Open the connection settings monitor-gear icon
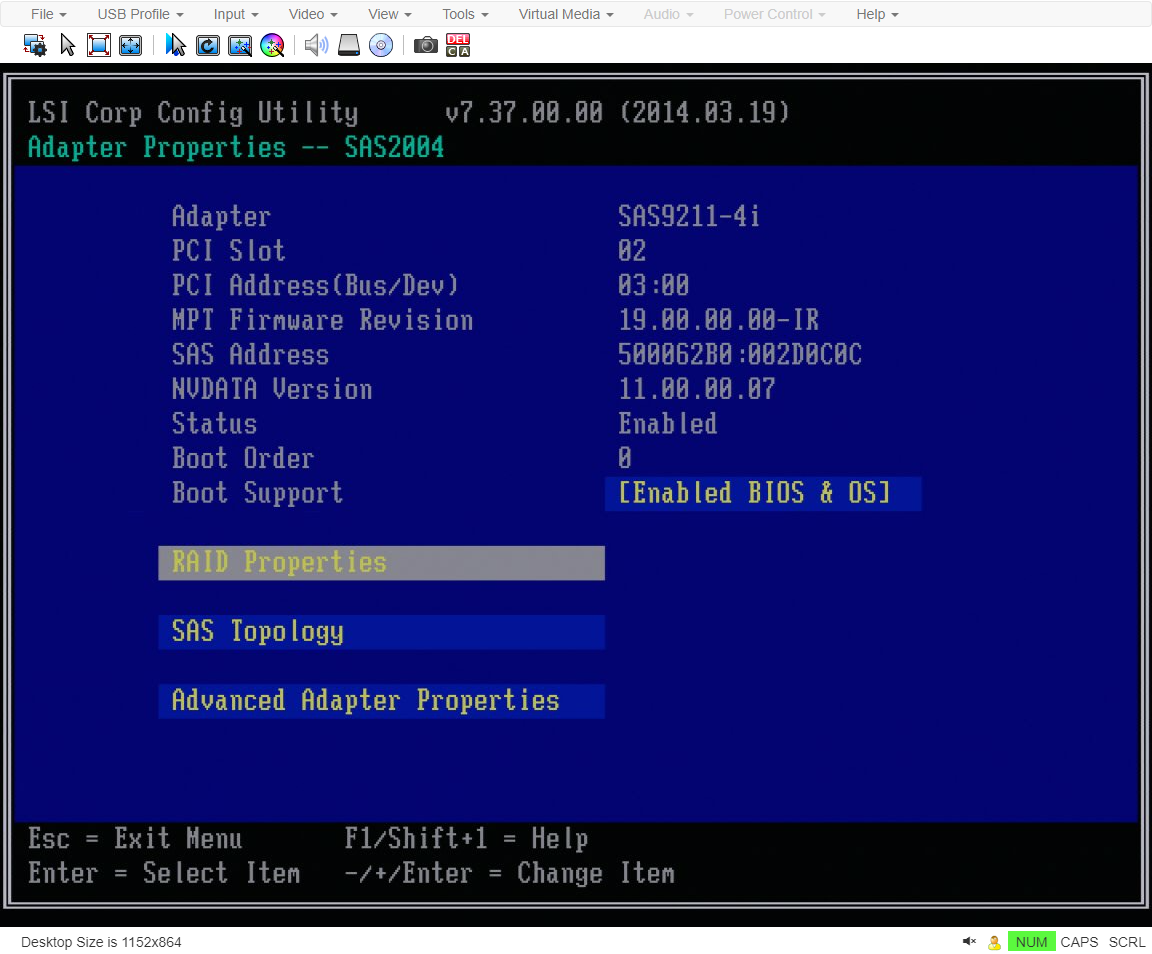This screenshot has height=954, width=1152. [35, 46]
